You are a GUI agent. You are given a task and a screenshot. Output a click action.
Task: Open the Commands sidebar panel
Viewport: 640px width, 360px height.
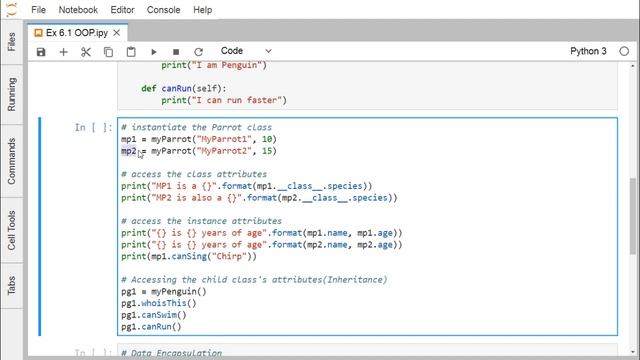tap(11, 161)
